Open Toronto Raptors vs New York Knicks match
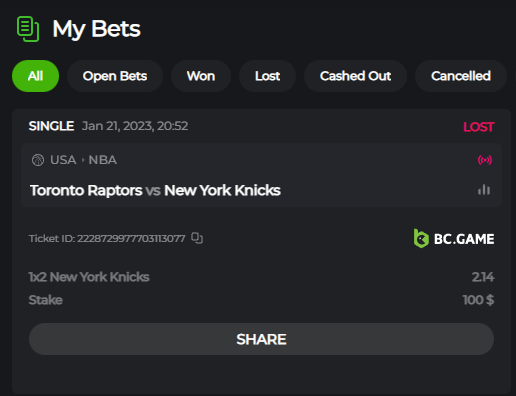516x396 pixels. click(x=155, y=190)
